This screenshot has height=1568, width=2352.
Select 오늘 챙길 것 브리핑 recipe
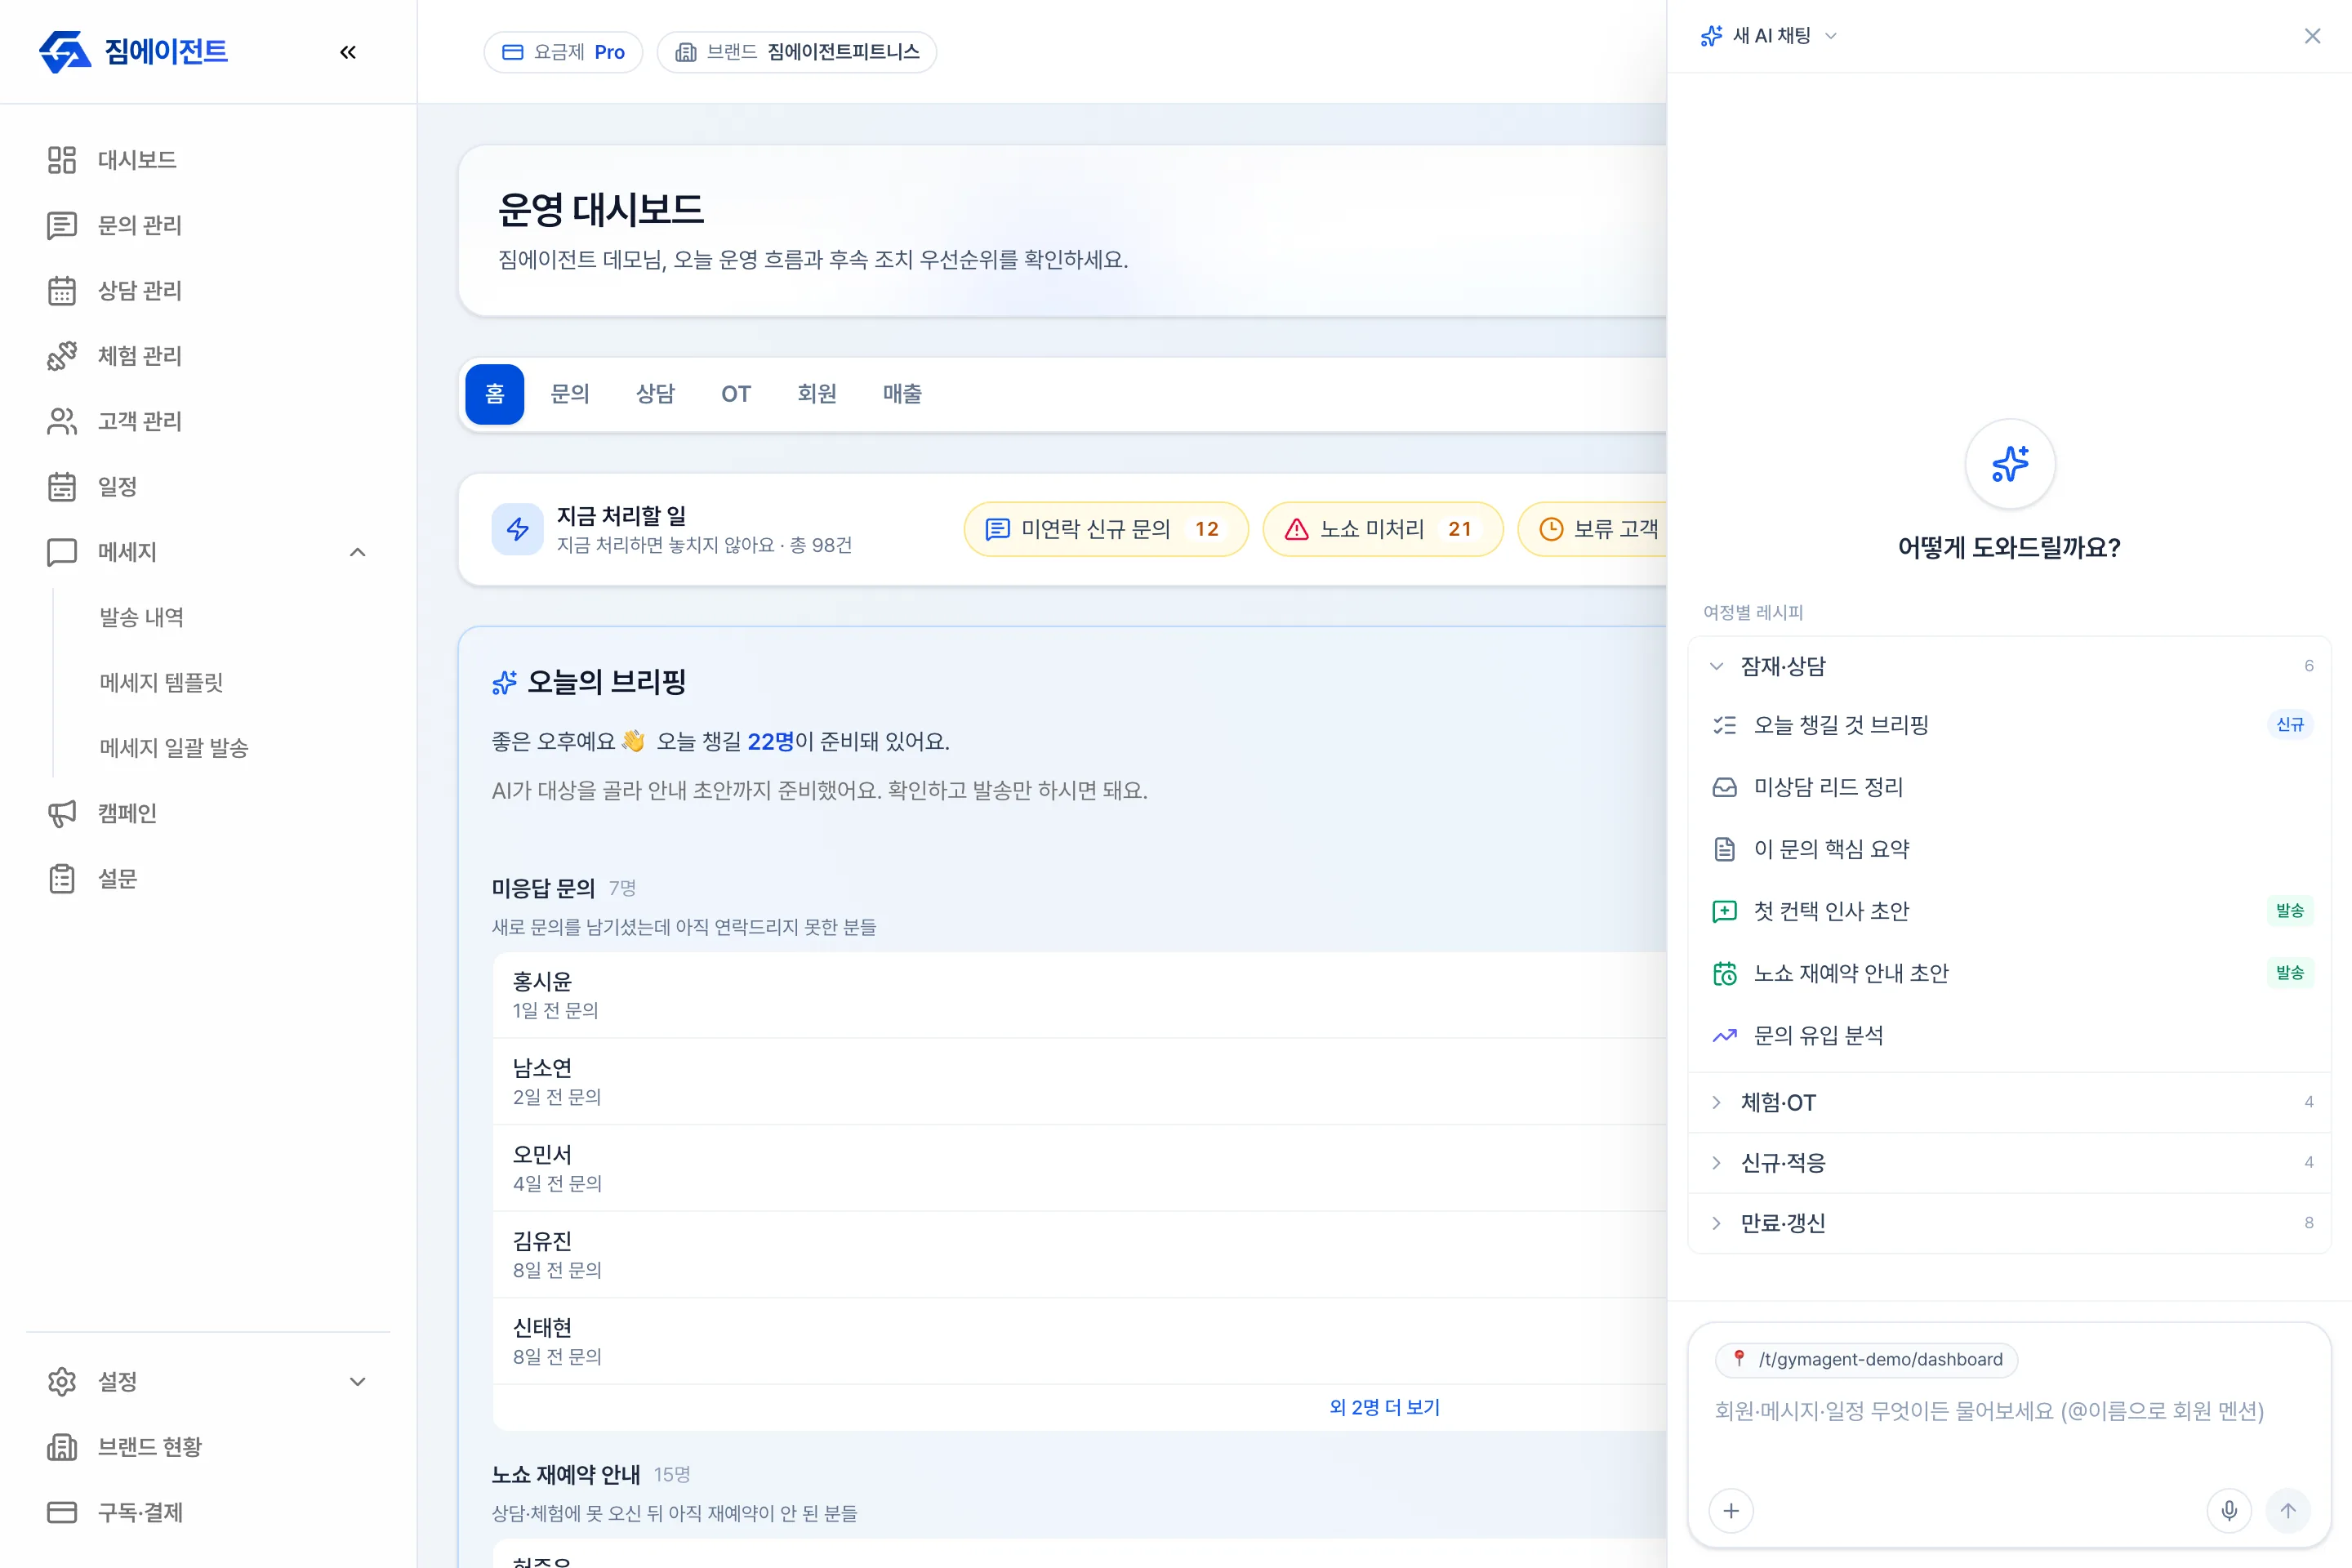coord(2010,725)
